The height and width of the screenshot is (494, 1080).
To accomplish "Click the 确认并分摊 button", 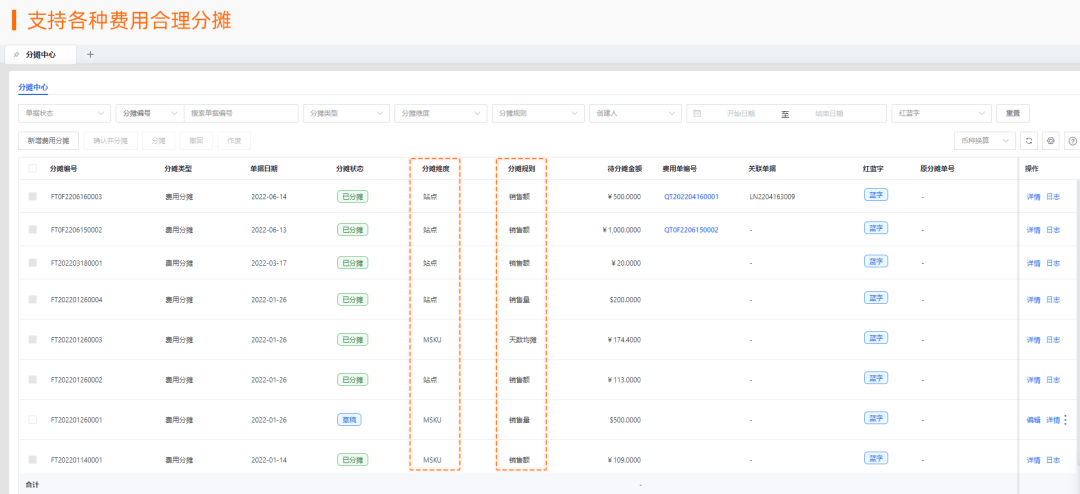I will (x=111, y=141).
